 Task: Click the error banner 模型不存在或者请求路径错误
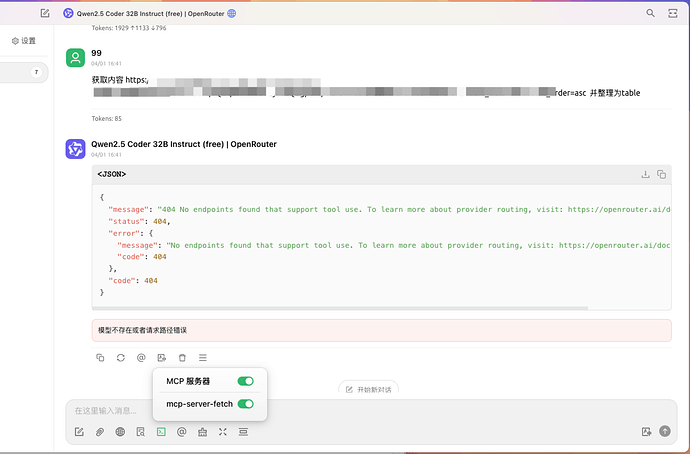382,330
